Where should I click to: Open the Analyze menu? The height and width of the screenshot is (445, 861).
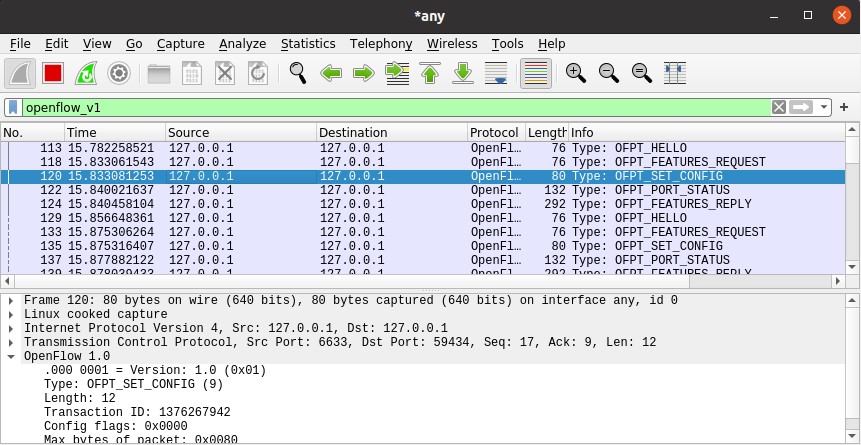pyautogui.click(x=243, y=44)
